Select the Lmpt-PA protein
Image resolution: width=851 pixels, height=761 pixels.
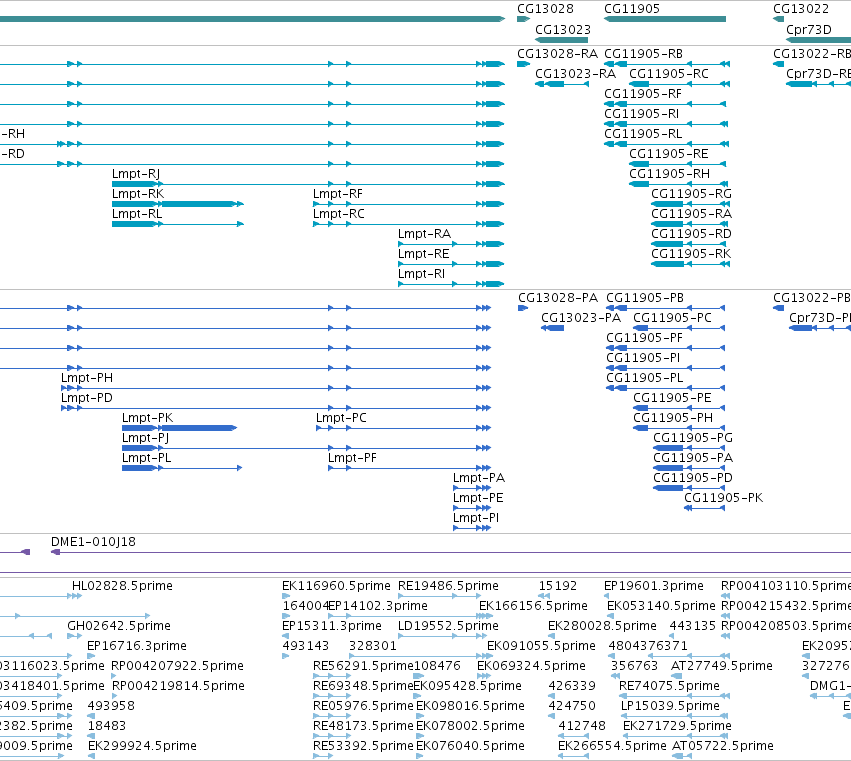[472, 489]
